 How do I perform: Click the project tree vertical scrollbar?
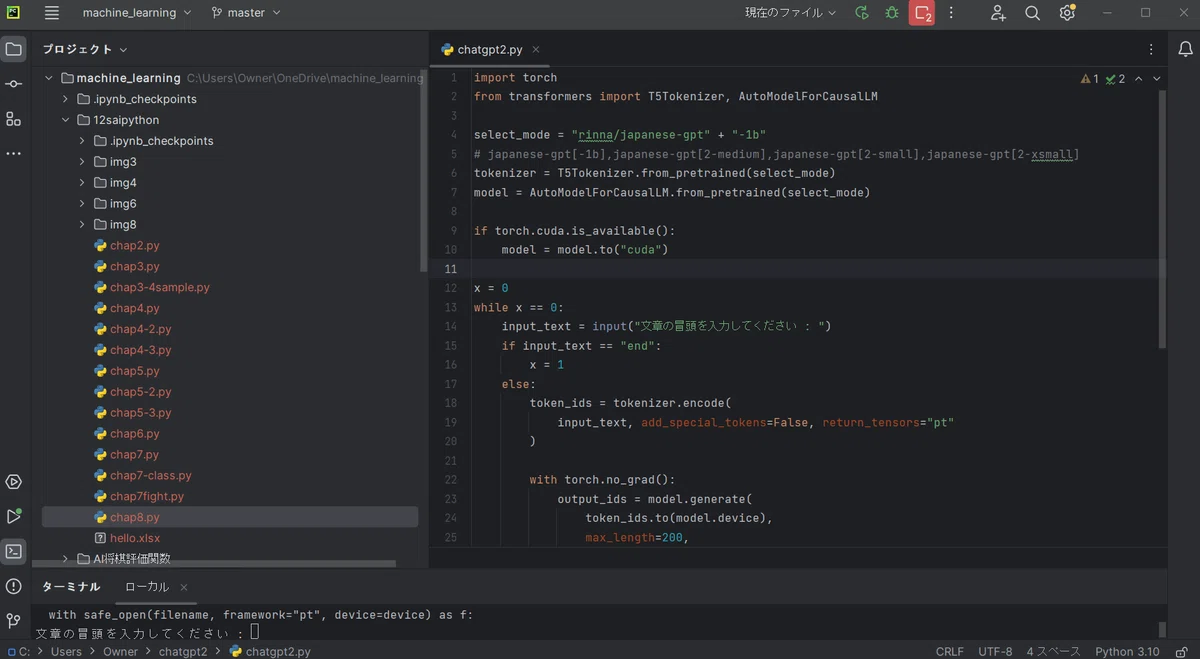click(x=424, y=170)
